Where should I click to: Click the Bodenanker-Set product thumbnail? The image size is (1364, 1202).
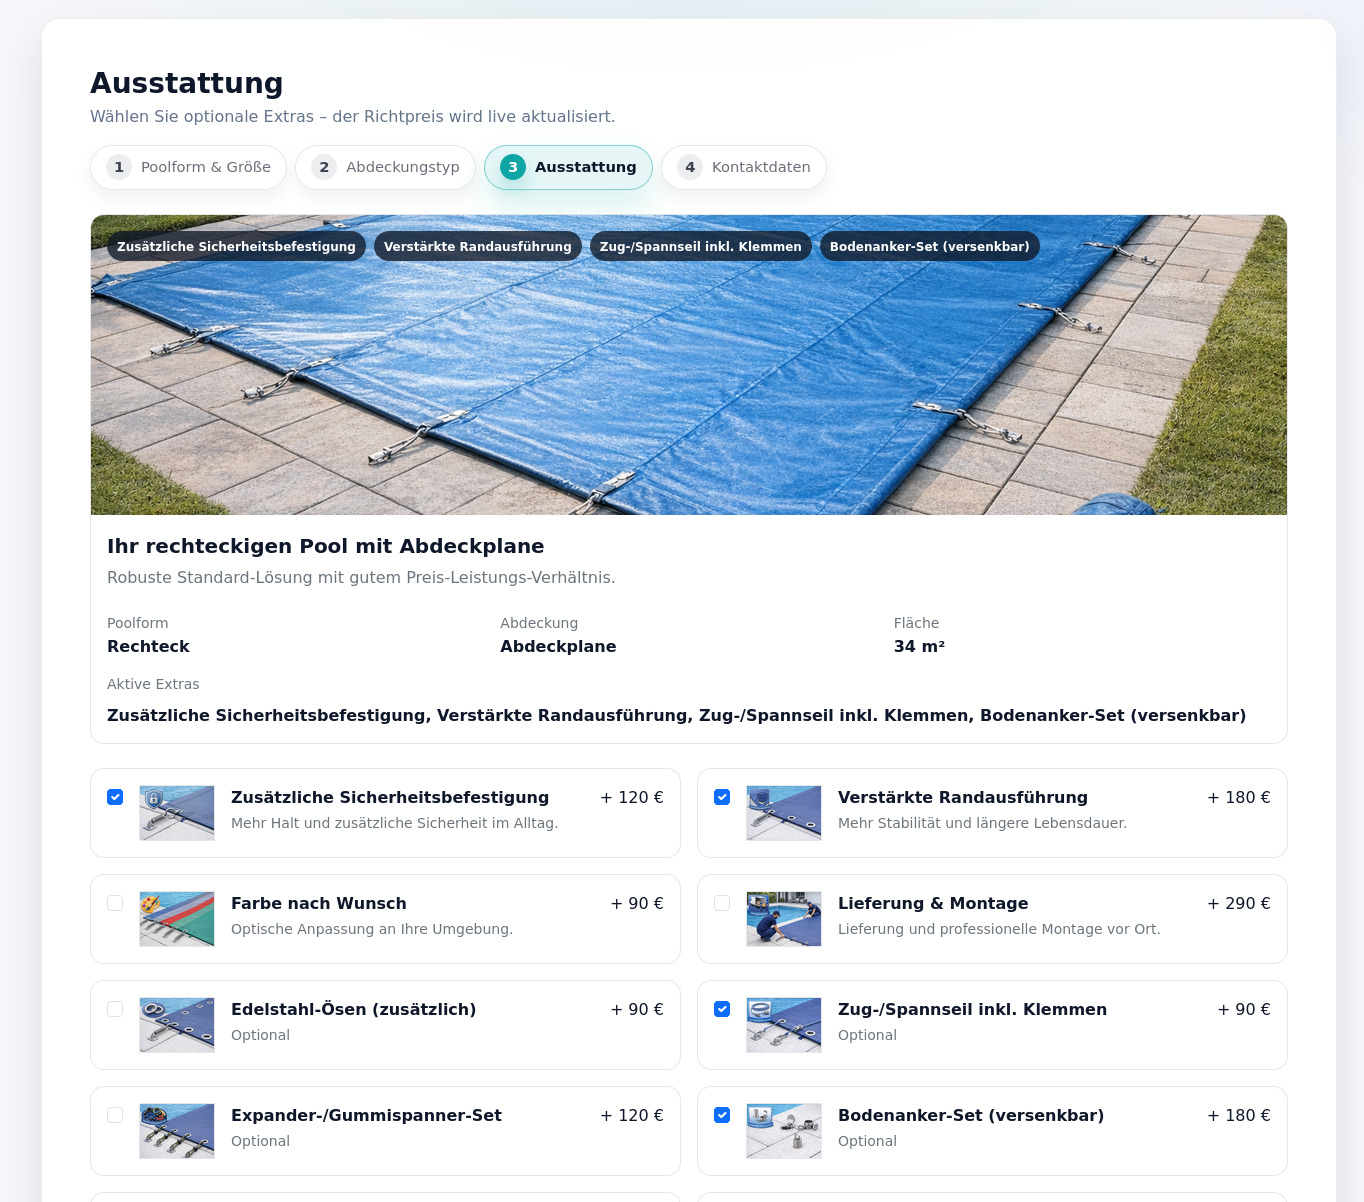coord(784,1131)
